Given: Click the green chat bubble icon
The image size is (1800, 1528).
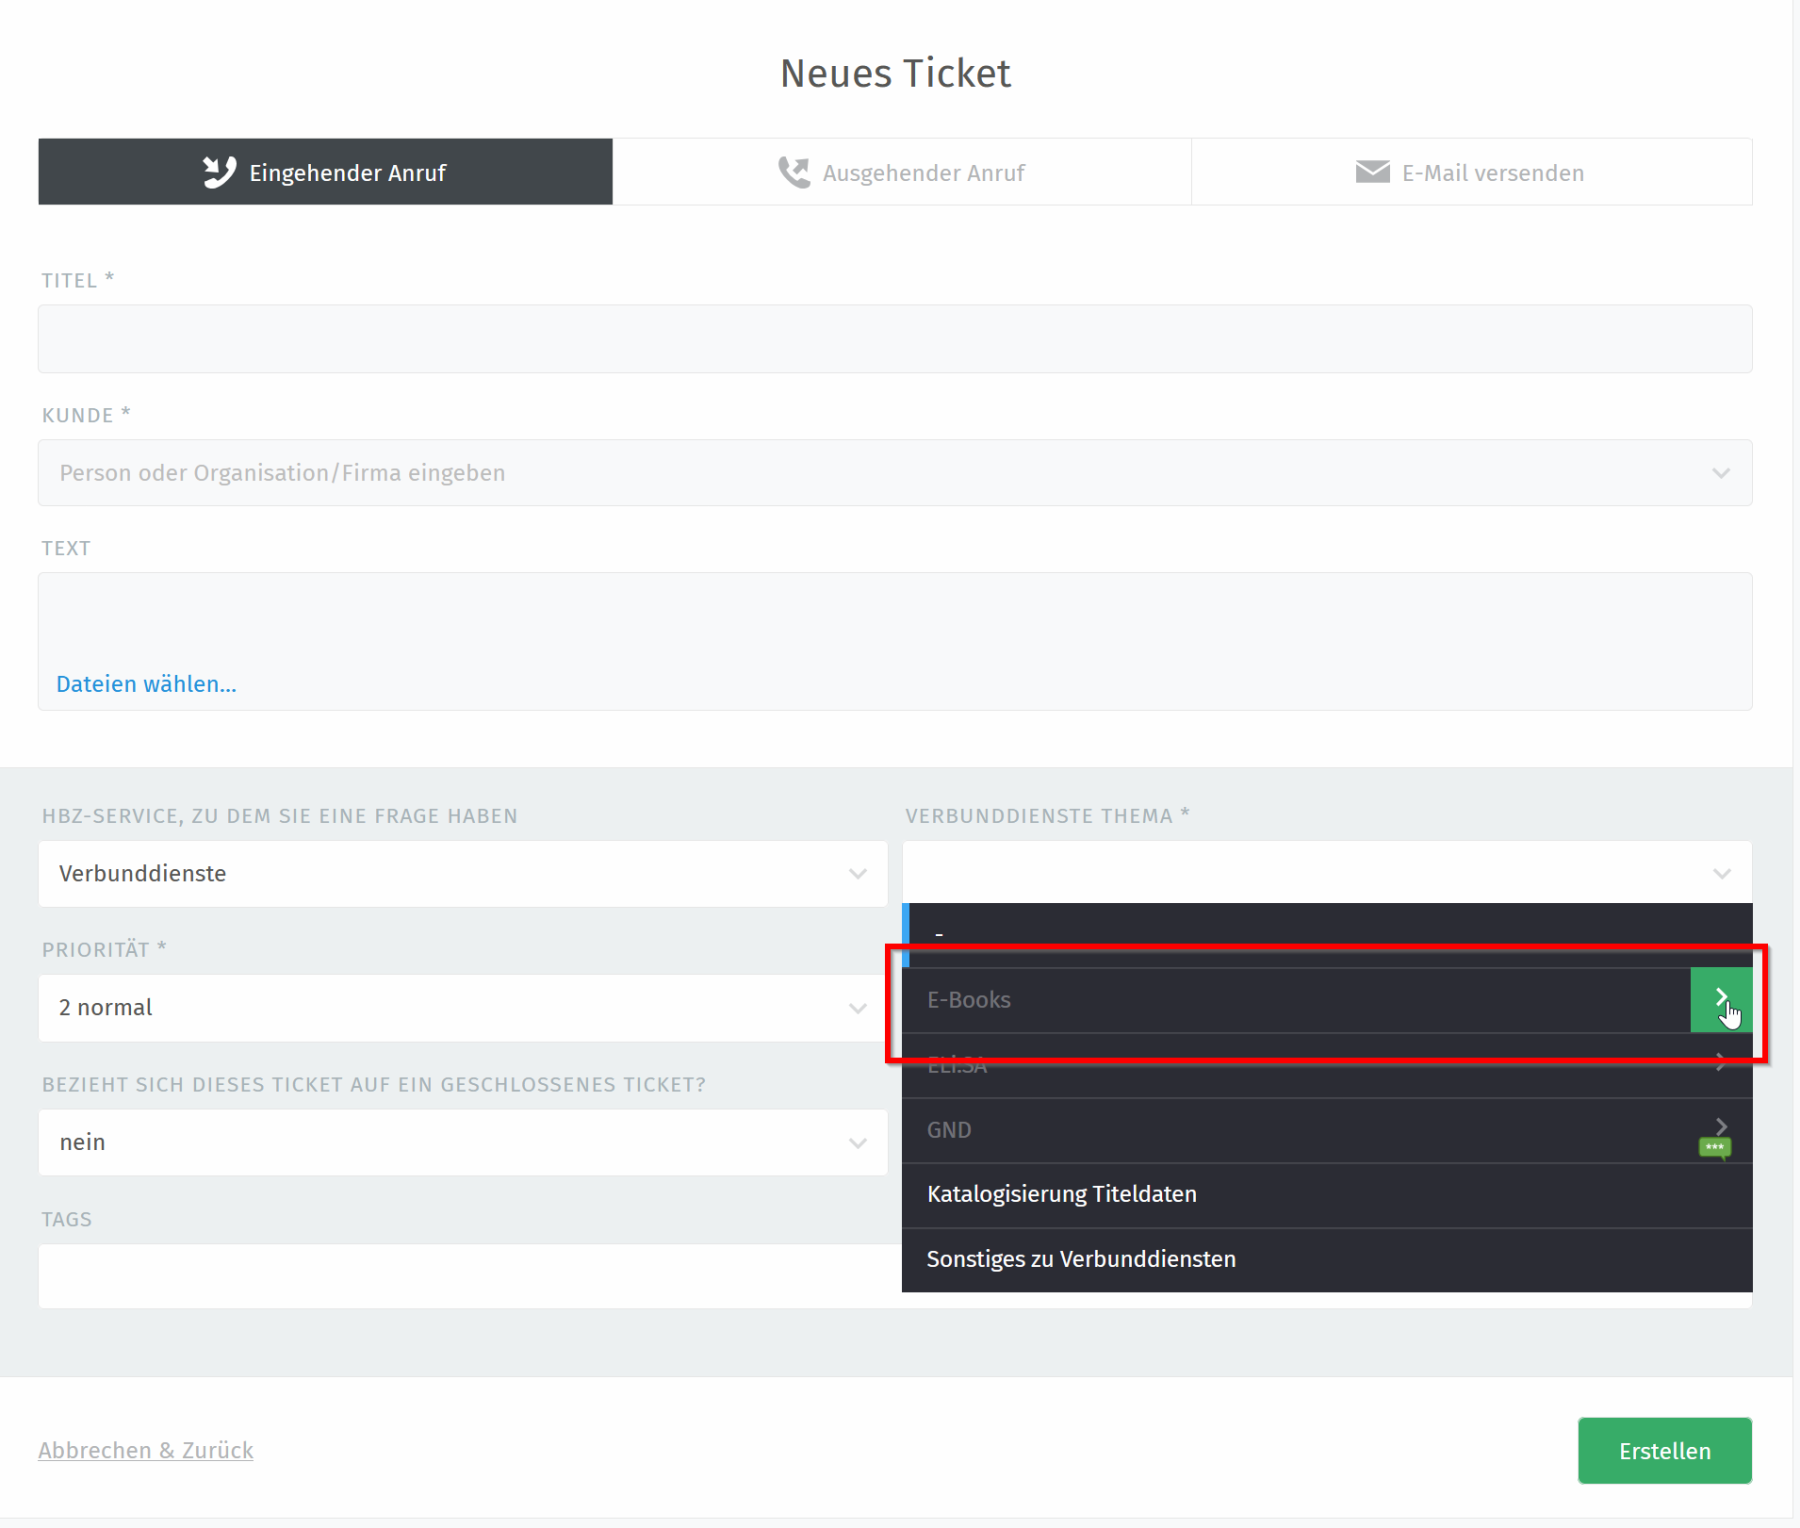Looking at the screenshot, I should [x=1715, y=1147].
